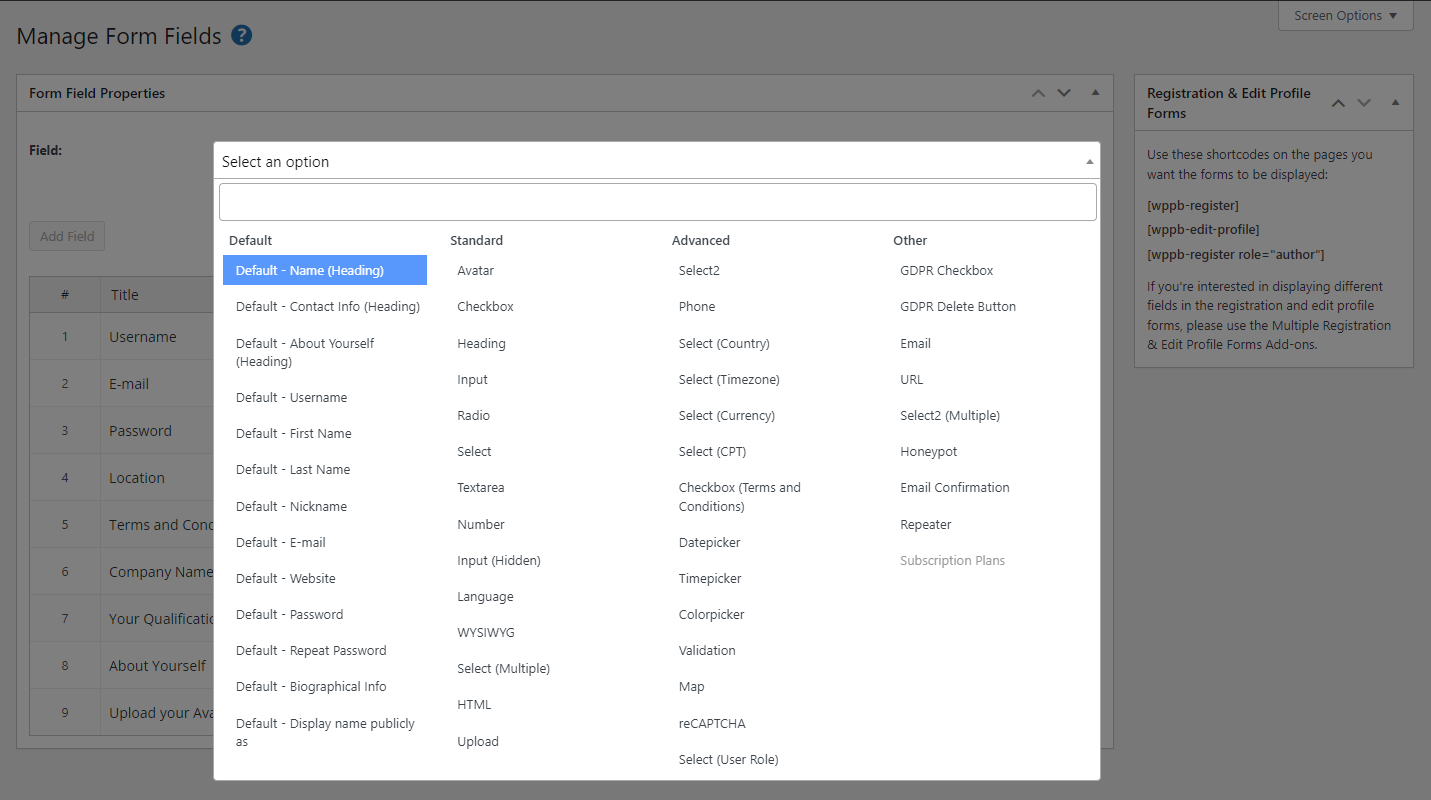The height and width of the screenshot is (800, 1431).
Task: Move Registration & Edit Profile panel up
Action: pyautogui.click(x=1338, y=103)
